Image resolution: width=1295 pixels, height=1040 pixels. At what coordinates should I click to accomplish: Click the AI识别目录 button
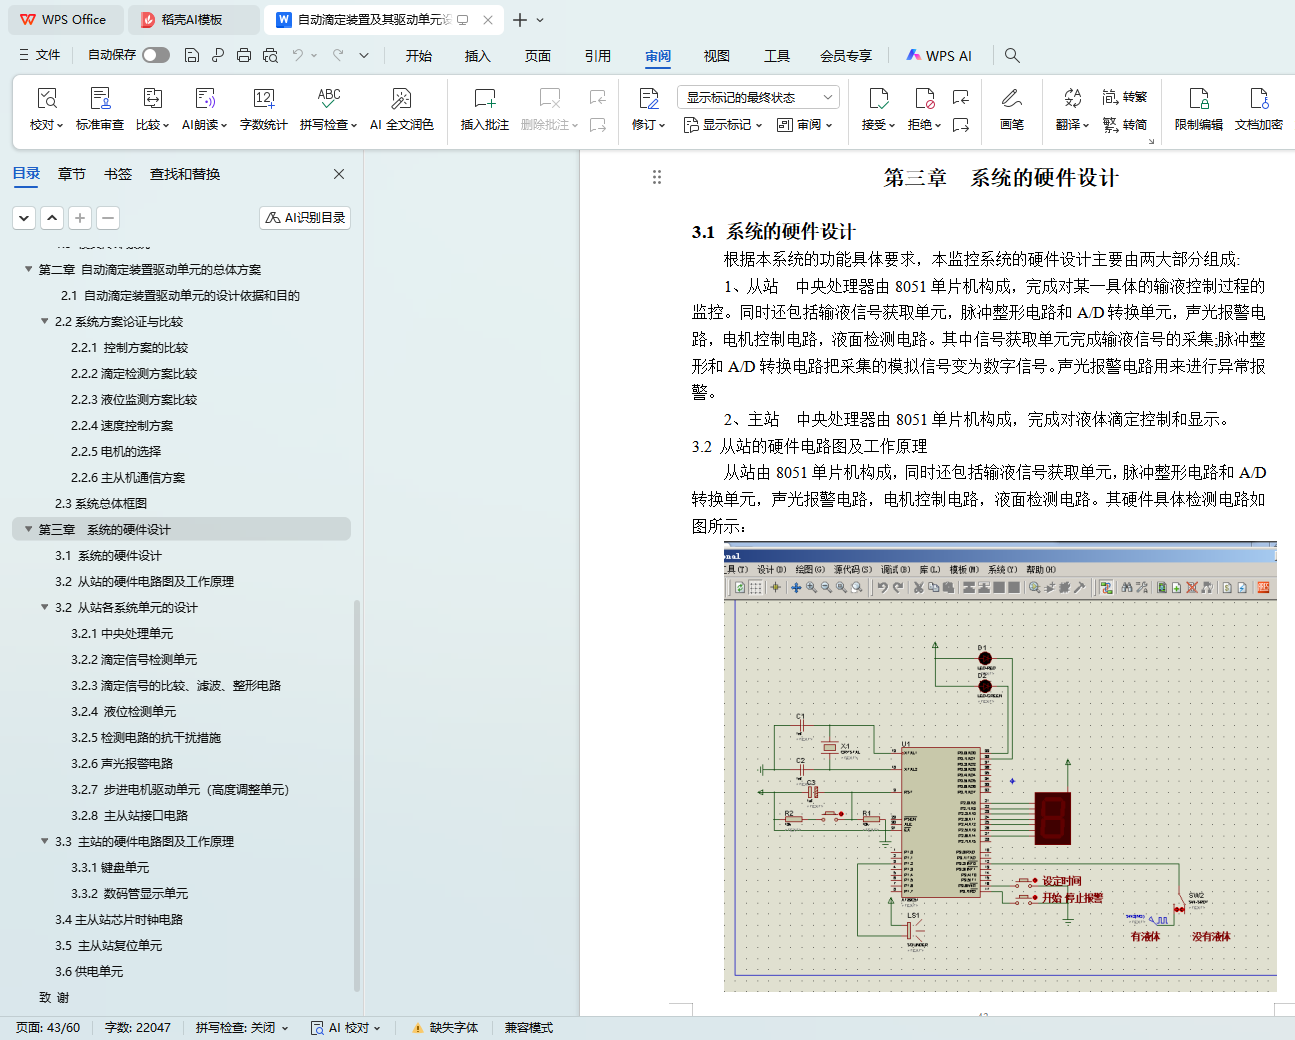(305, 217)
